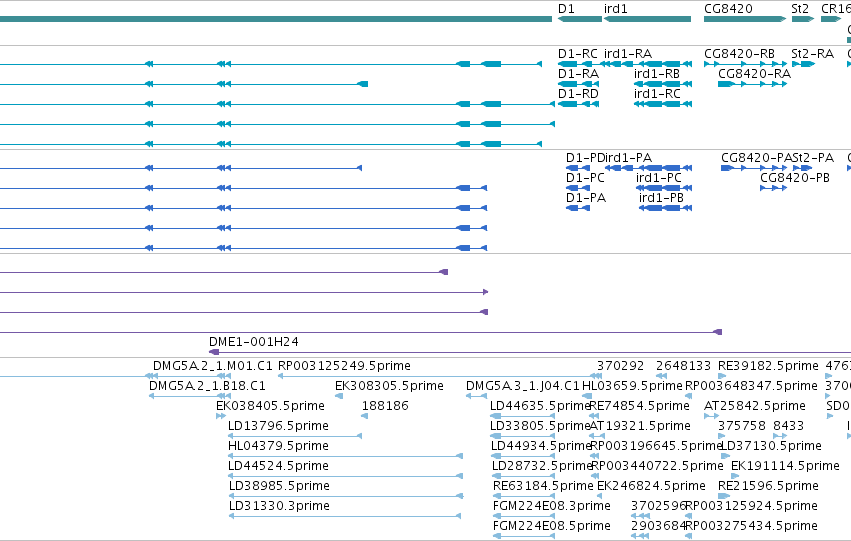Choose the LD31330.3prime EST
The height and width of the screenshot is (541, 851).
(x=279, y=506)
